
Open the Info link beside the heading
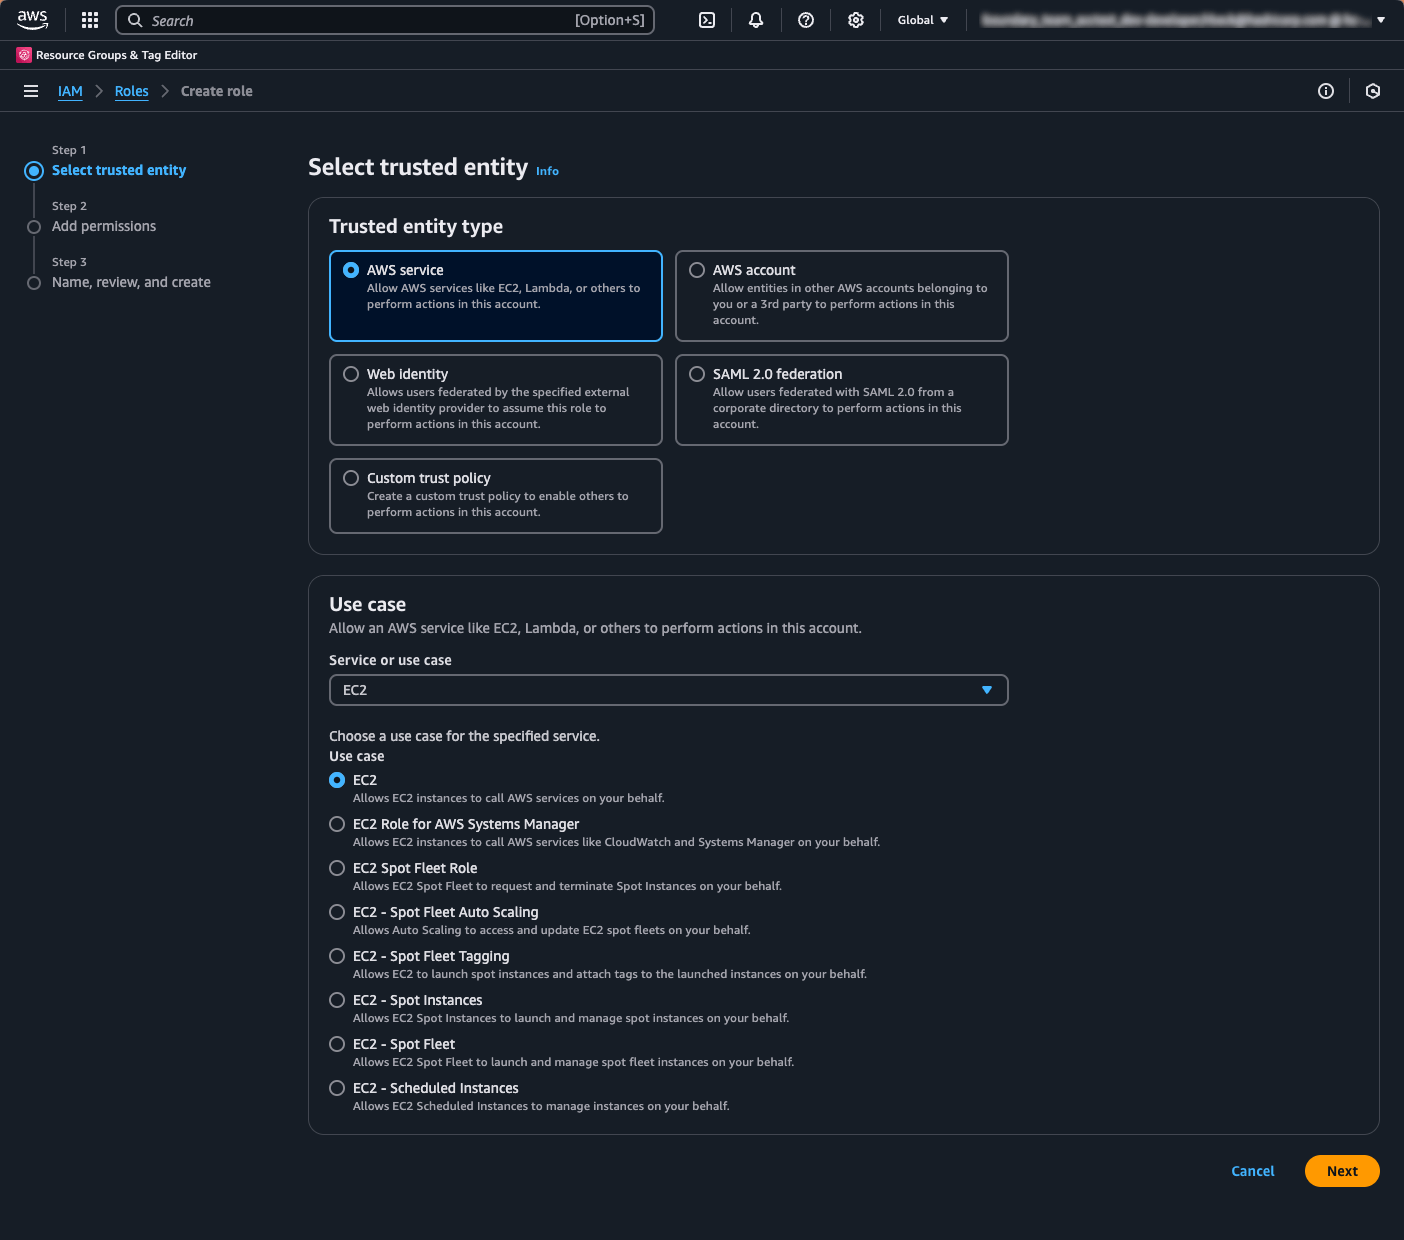point(547,171)
